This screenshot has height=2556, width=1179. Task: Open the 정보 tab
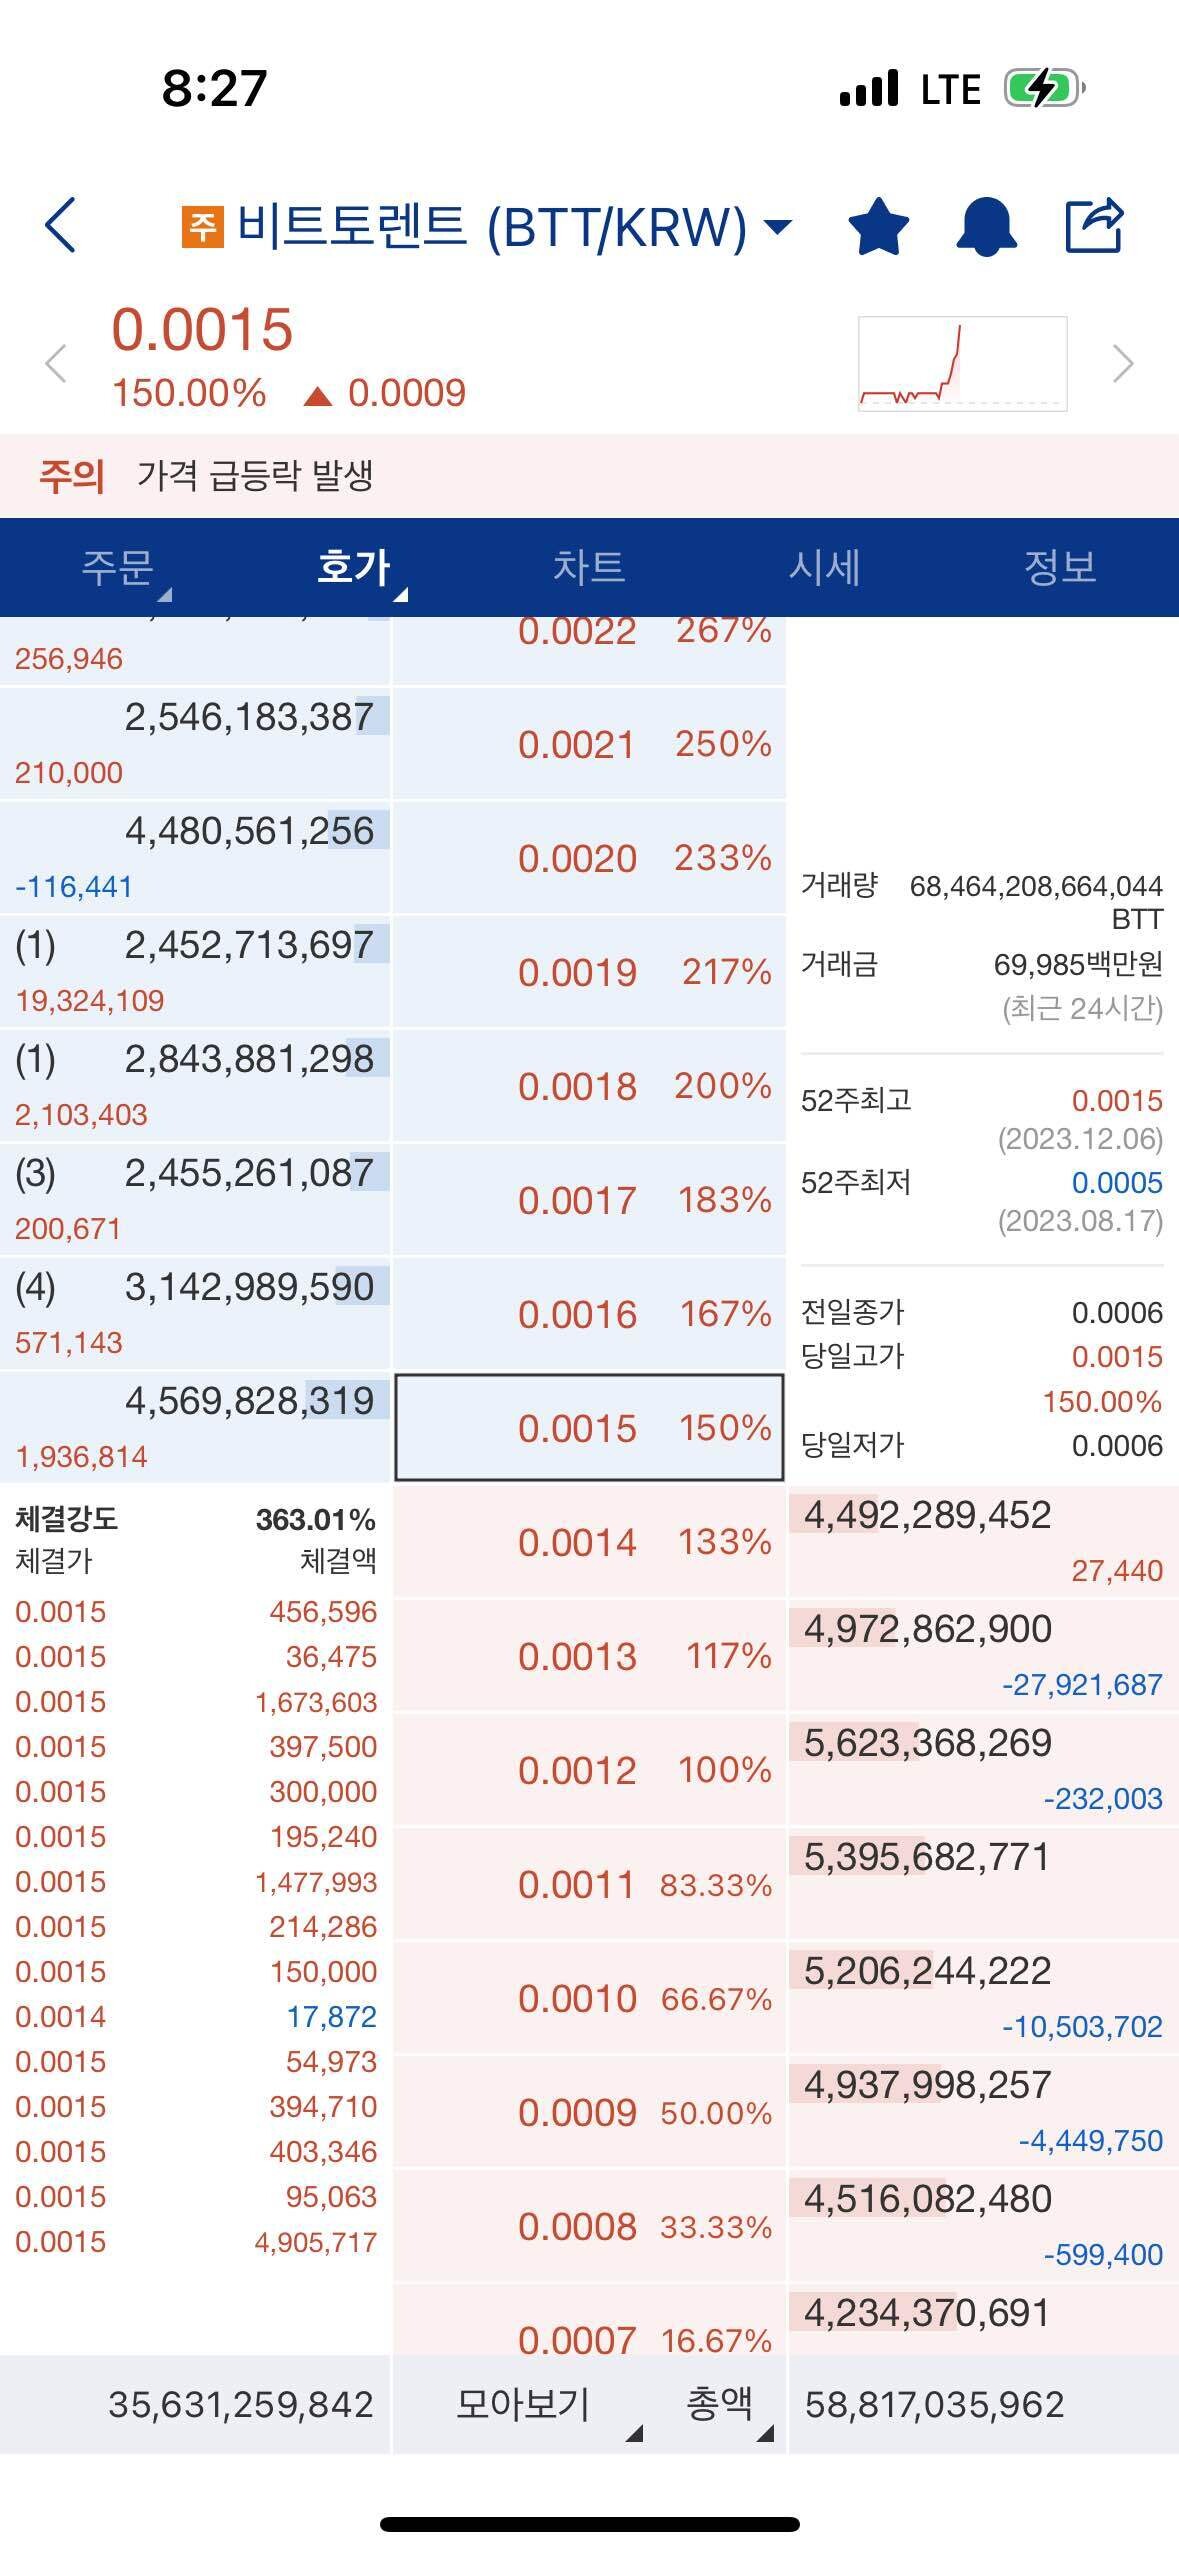[x=1060, y=567]
